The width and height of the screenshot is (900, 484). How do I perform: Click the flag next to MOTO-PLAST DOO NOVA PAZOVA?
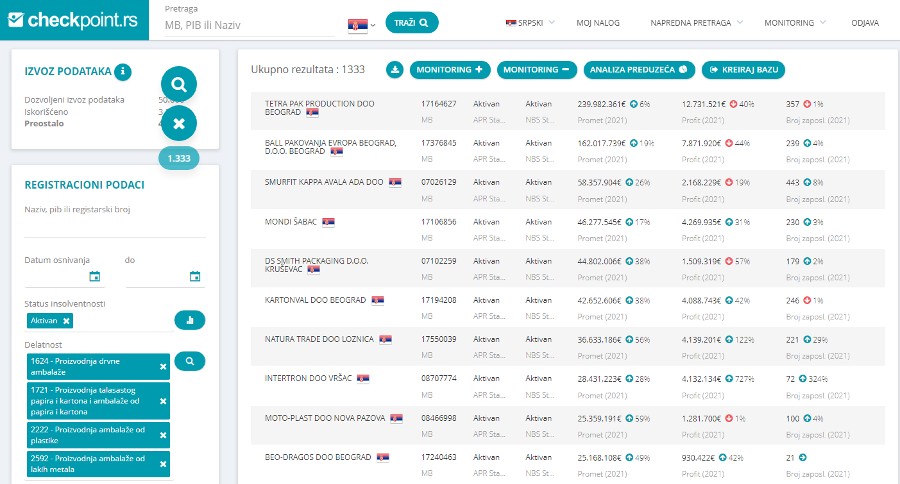[x=396, y=419]
